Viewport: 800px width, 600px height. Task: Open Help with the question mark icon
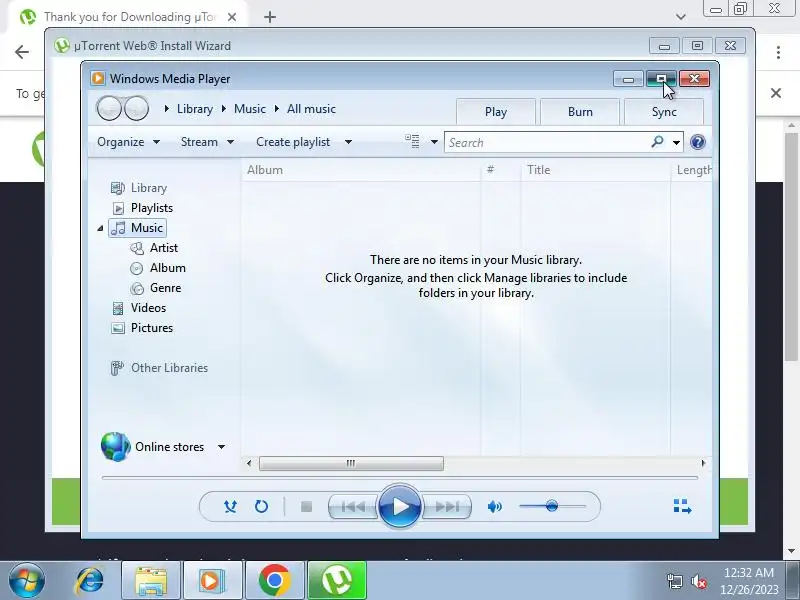[697, 142]
